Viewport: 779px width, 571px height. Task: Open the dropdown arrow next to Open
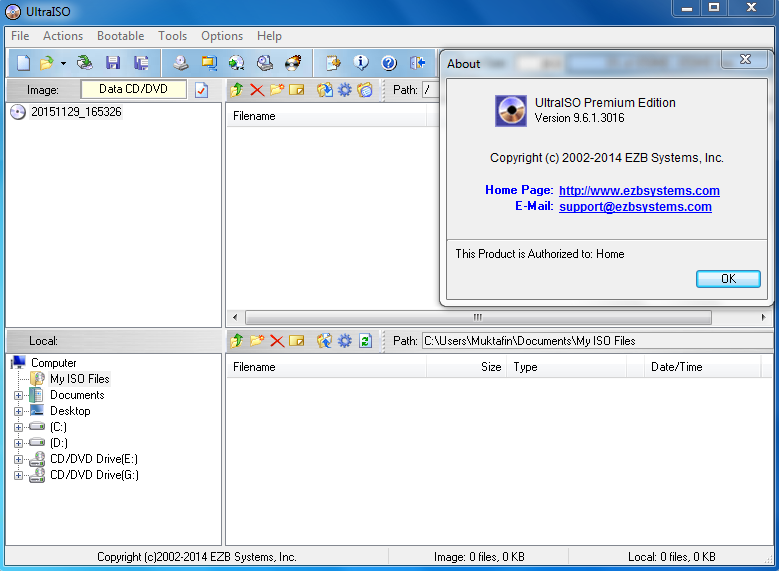tap(63, 63)
